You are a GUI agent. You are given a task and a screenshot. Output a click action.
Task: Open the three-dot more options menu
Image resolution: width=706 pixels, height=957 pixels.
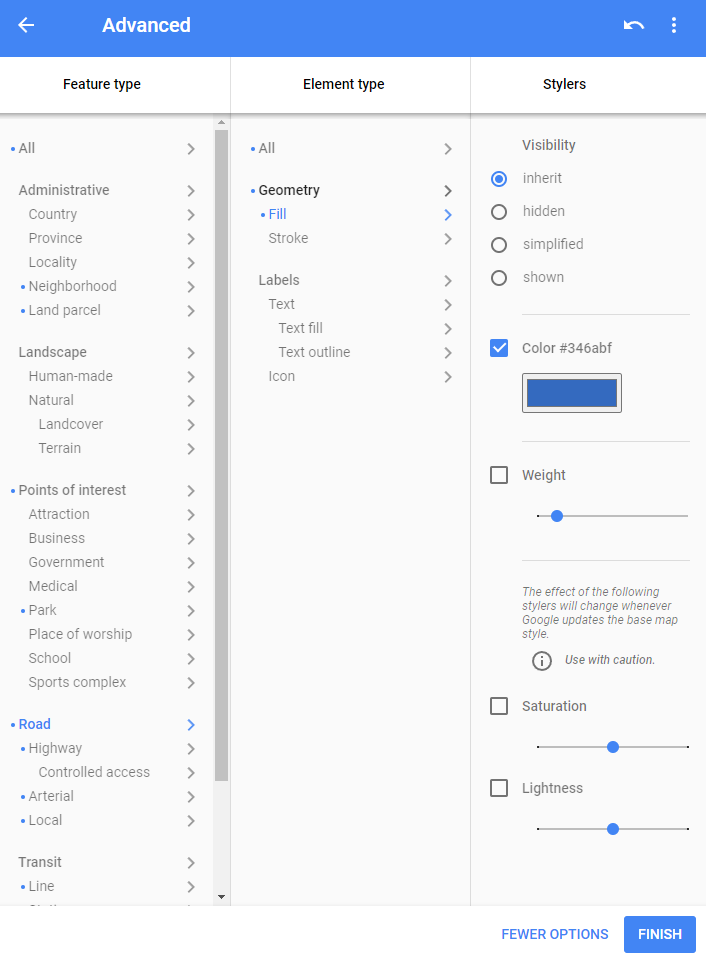[x=674, y=25]
